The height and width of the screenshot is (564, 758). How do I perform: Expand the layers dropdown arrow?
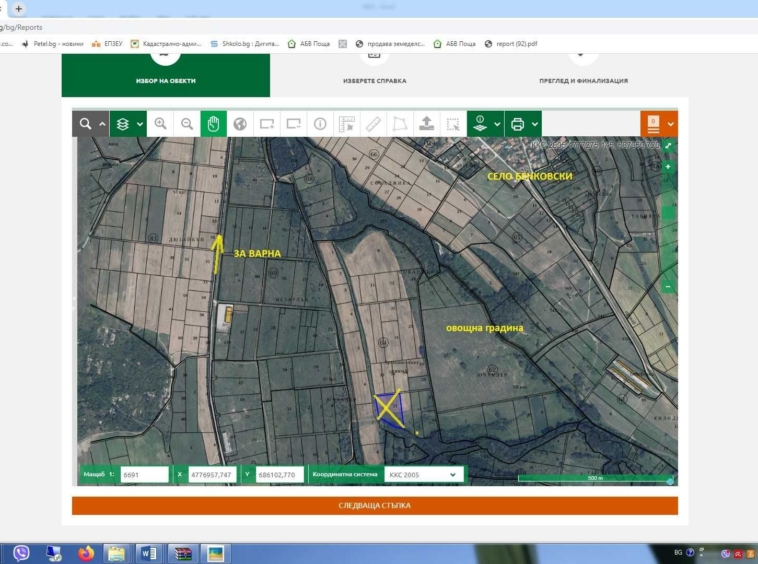coord(140,124)
